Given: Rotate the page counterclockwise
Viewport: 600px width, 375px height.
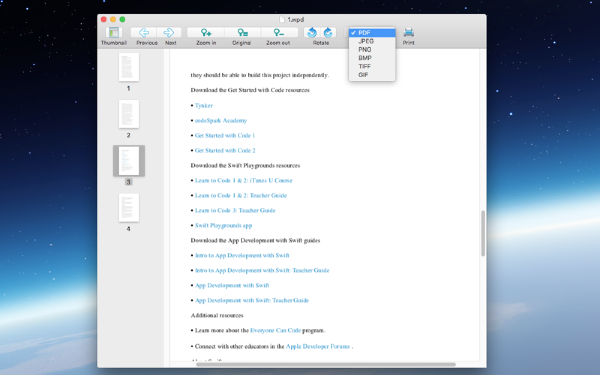Looking at the screenshot, I should (x=312, y=33).
